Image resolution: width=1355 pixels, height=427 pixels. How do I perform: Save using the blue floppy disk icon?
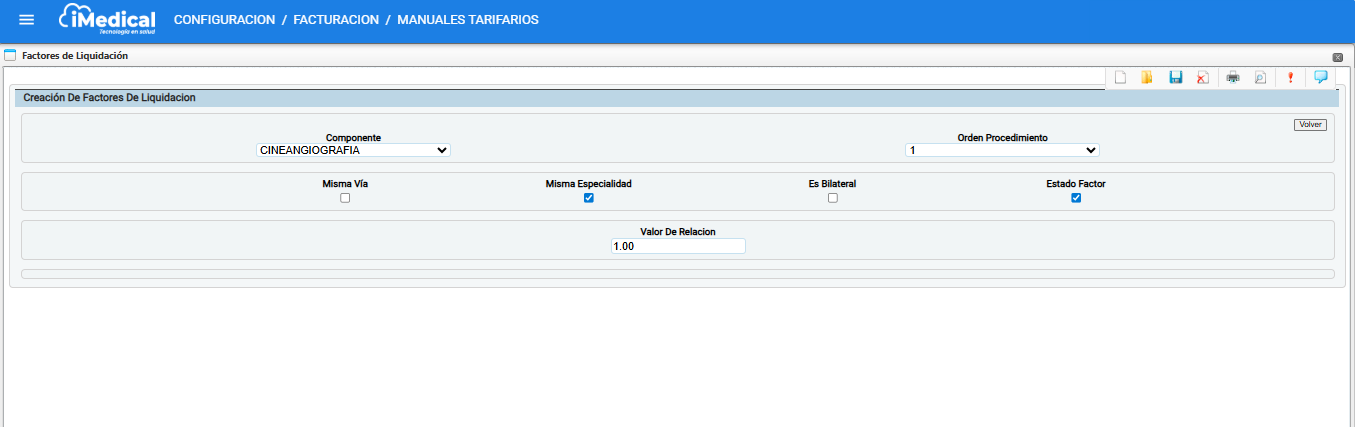(1176, 78)
